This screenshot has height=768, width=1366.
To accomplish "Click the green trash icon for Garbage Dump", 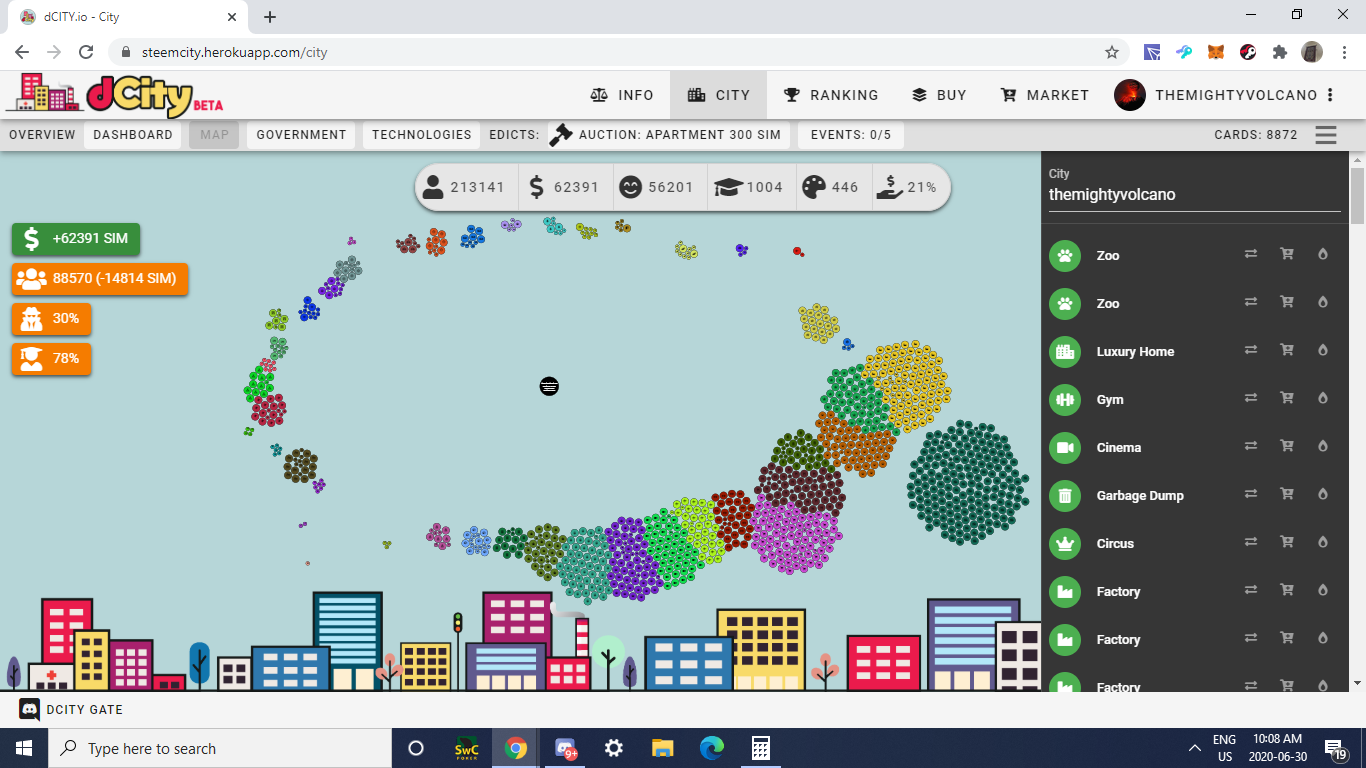I will pyautogui.click(x=1065, y=495).
